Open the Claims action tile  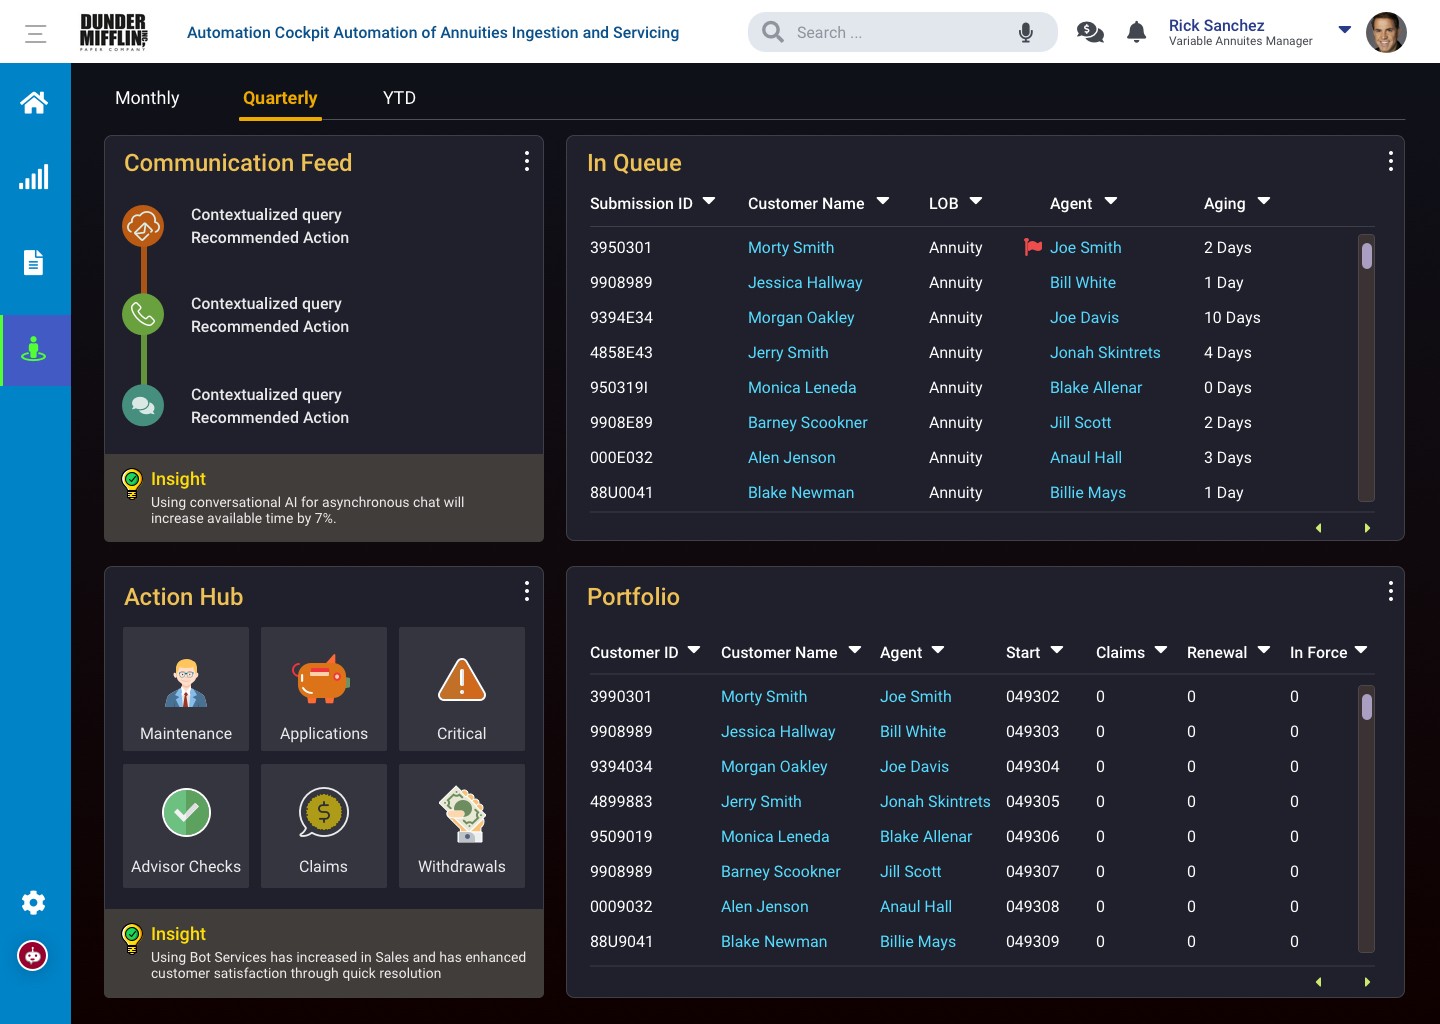324,826
